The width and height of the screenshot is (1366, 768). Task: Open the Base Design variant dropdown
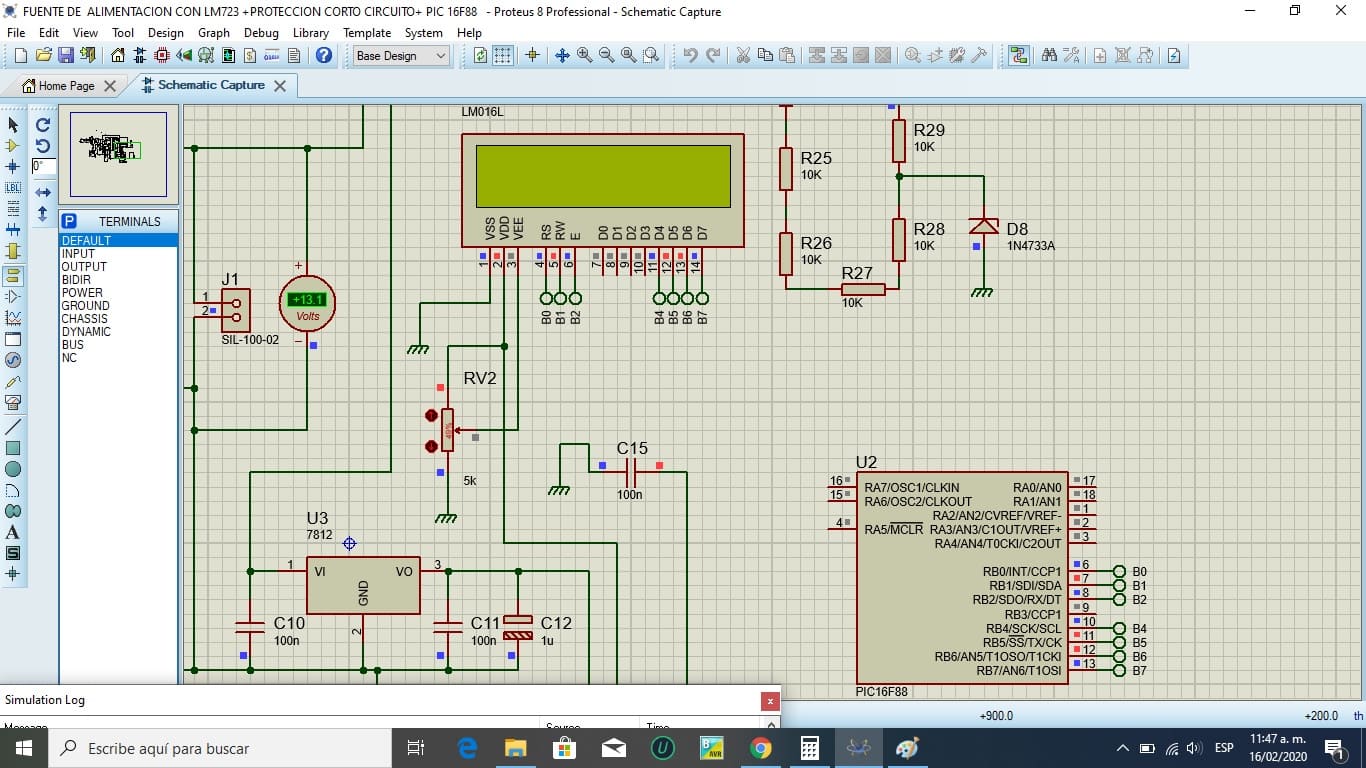401,56
